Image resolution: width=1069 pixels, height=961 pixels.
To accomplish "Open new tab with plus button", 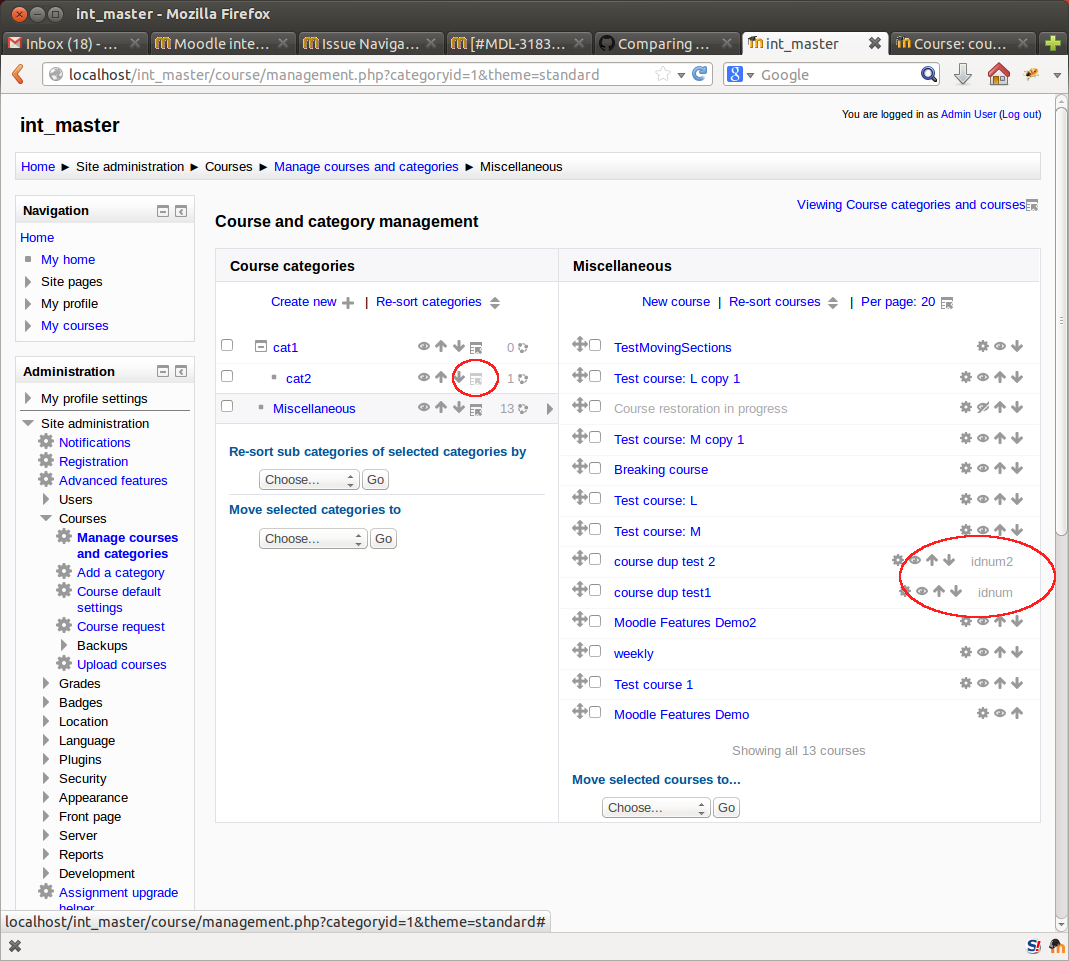I will pyautogui.click(x=1053, y=44).
